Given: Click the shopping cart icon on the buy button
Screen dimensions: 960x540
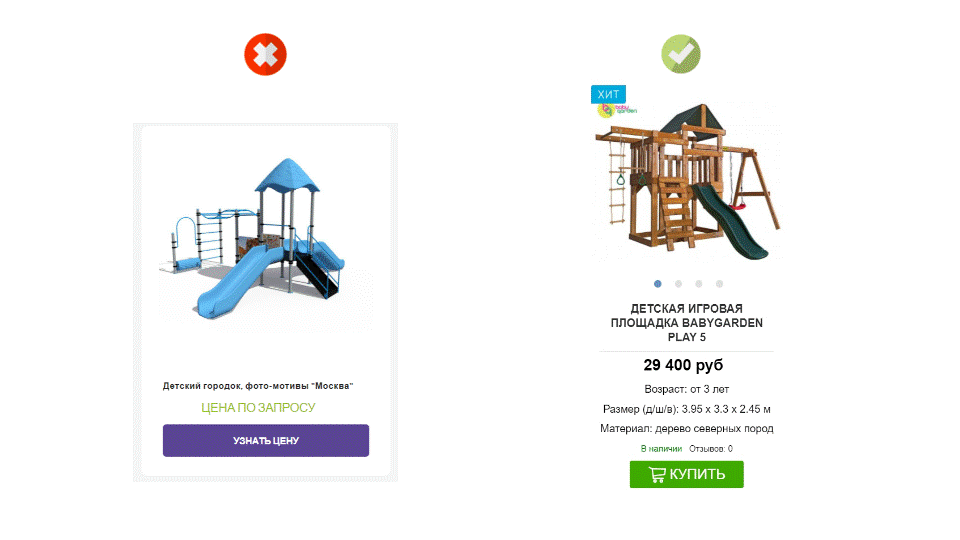Looking at the screenshot, I should [x=657, y=474].
